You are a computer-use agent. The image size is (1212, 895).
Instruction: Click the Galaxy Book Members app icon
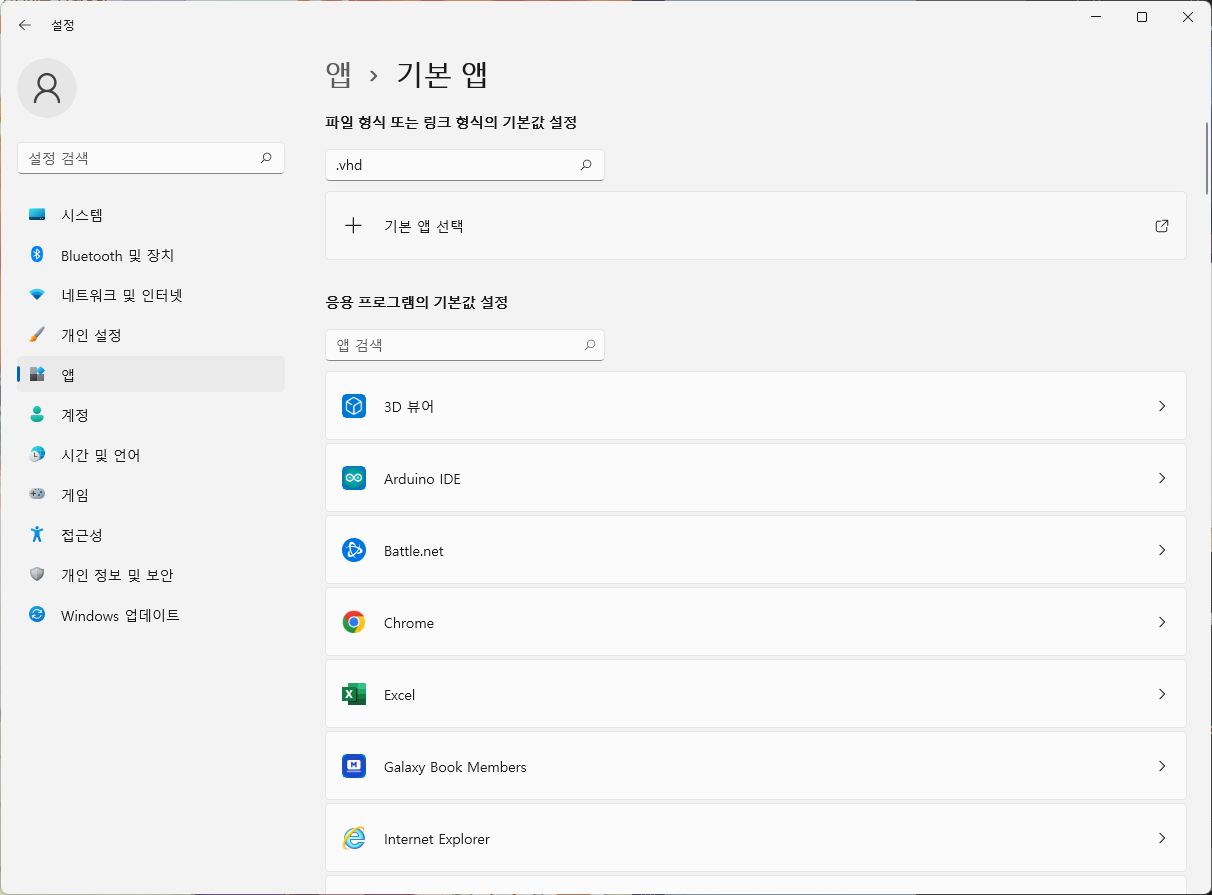coord(354,766)
